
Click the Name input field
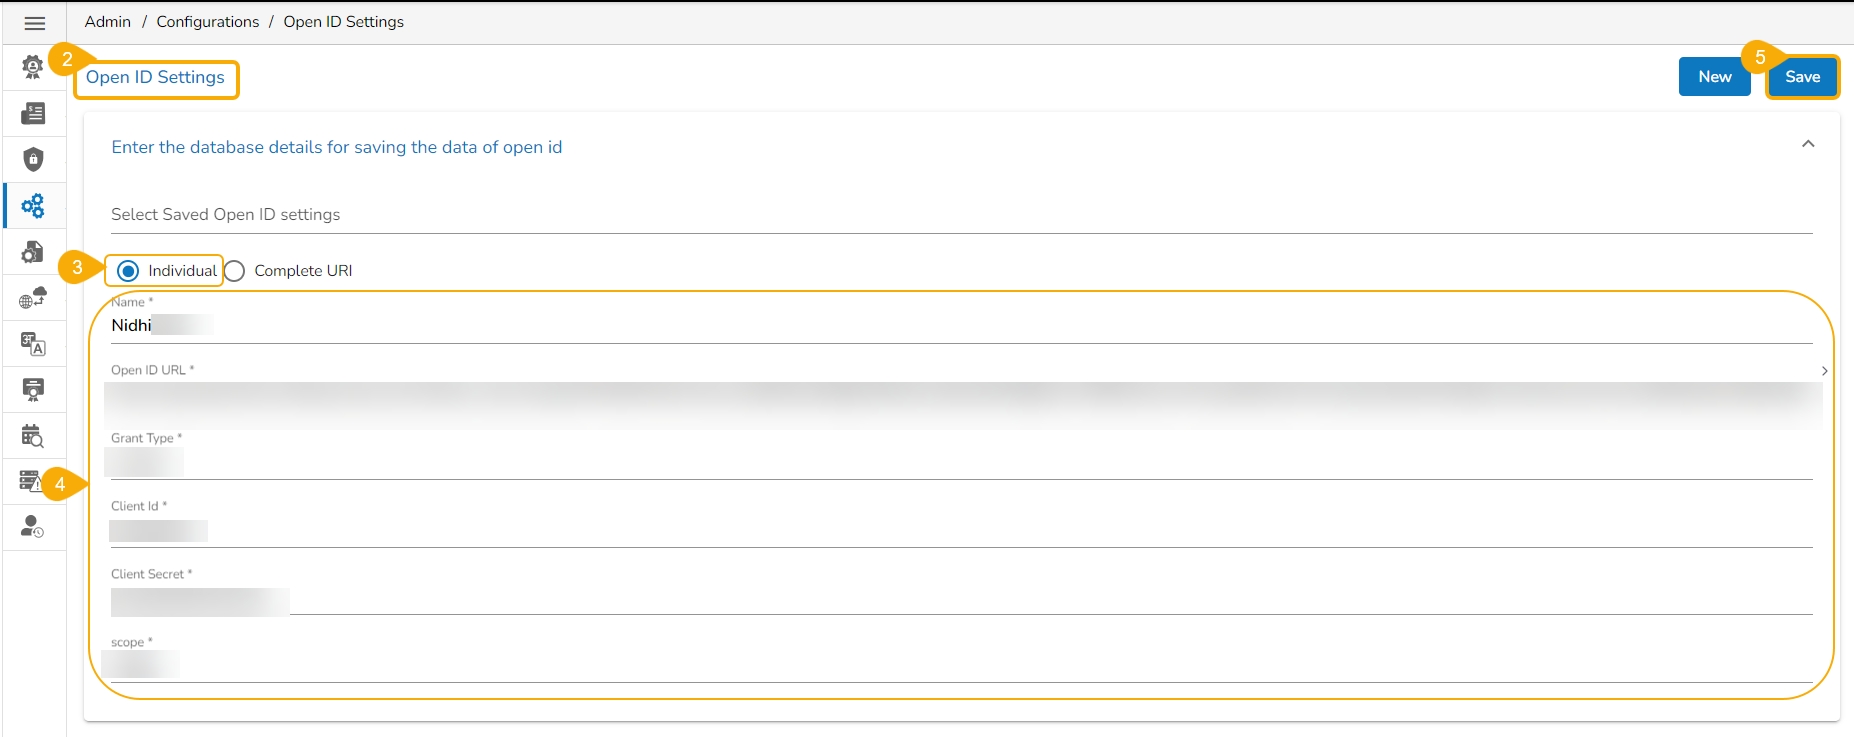pos(960,326)
